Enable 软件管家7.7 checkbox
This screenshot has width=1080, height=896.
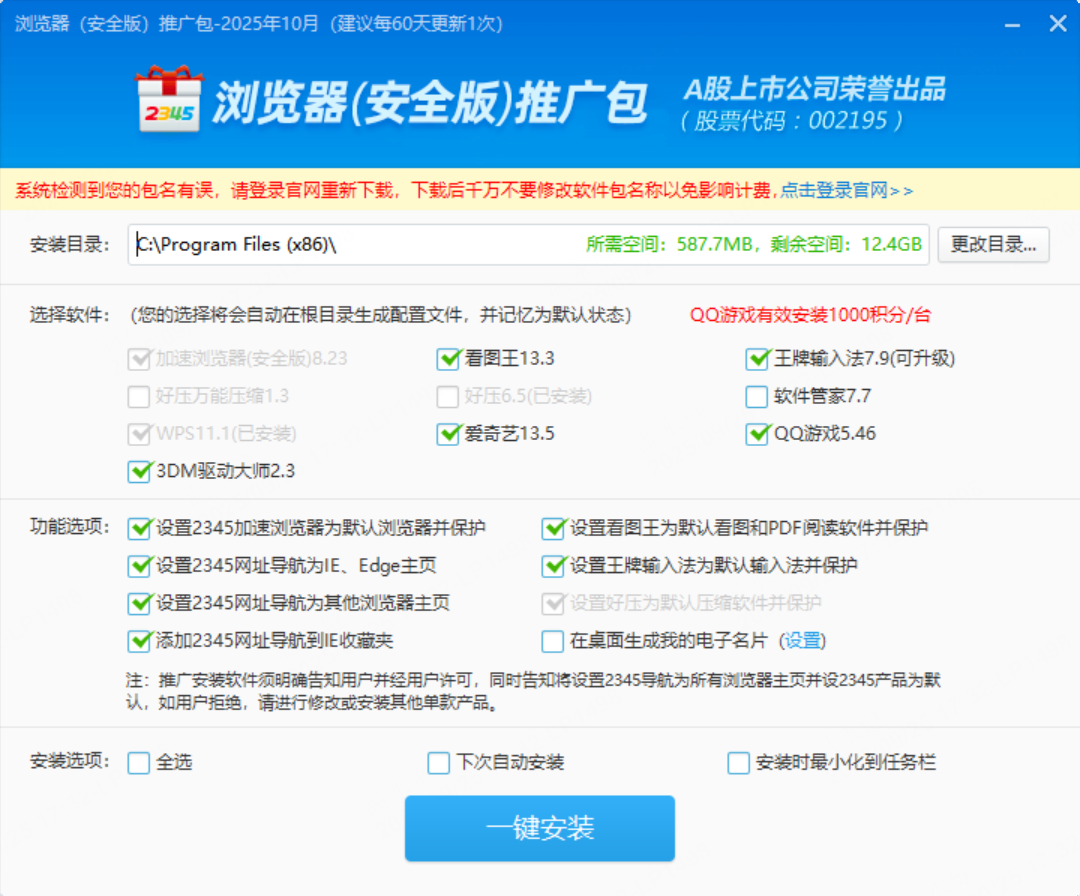point(757,397)
